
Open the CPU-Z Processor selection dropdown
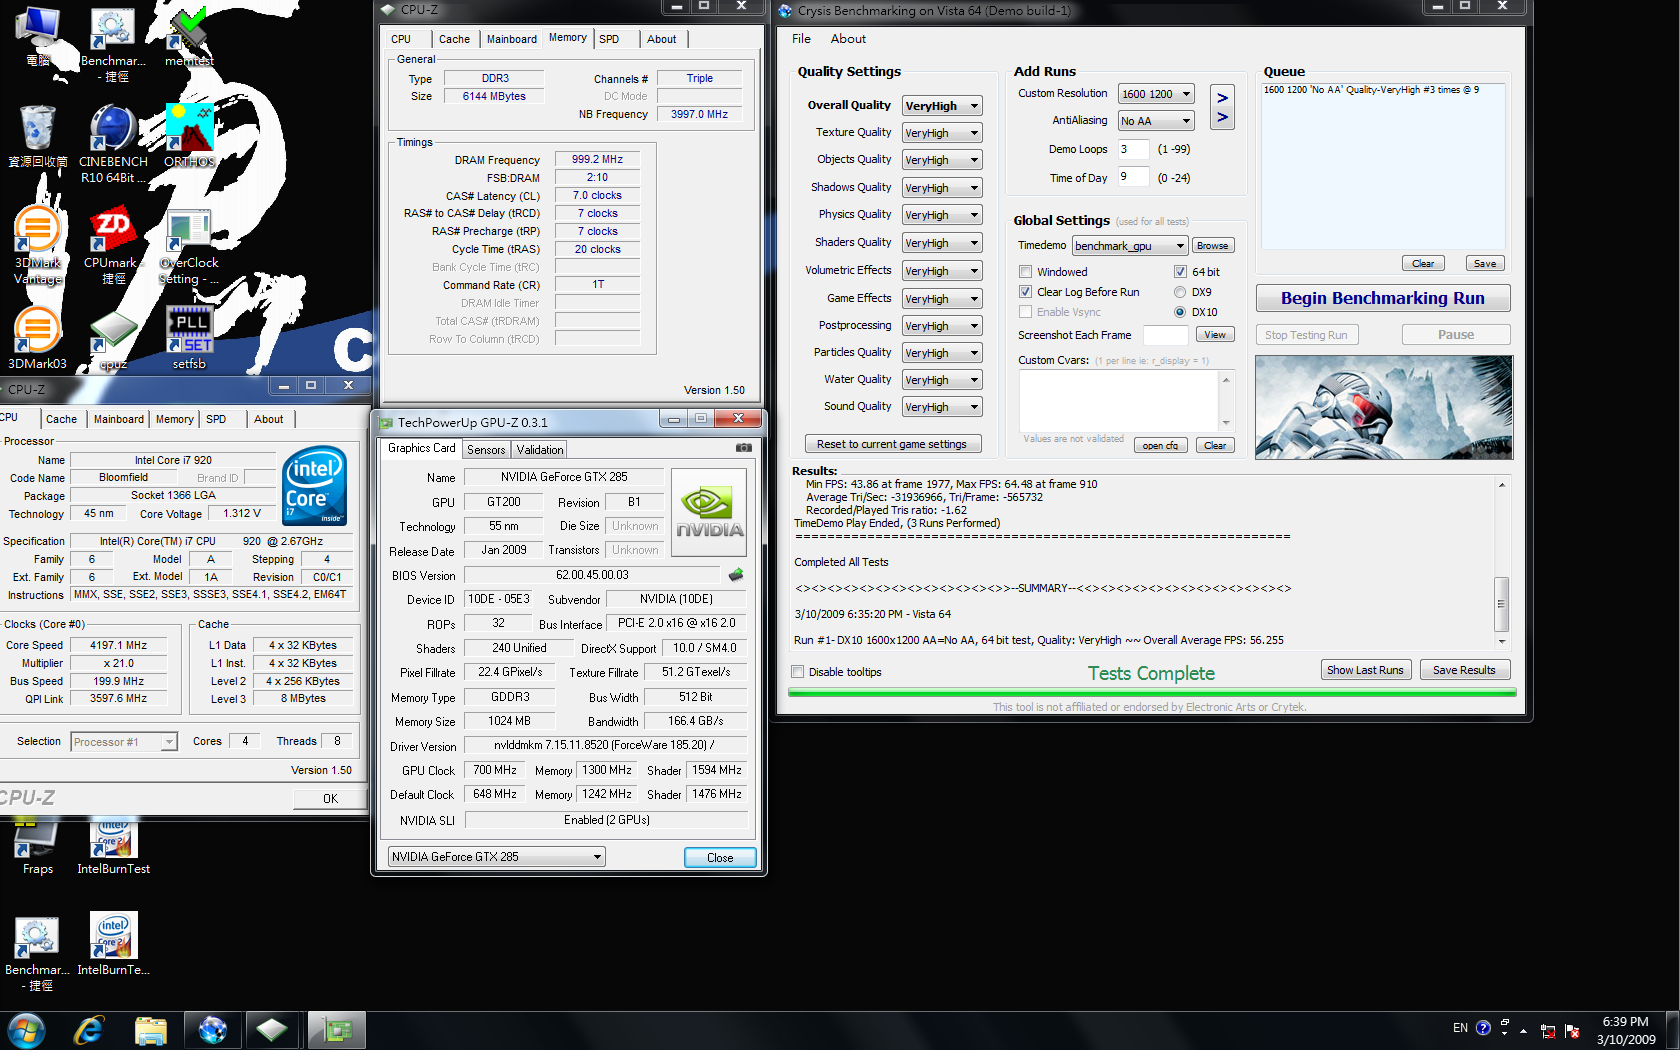point(125,742)
